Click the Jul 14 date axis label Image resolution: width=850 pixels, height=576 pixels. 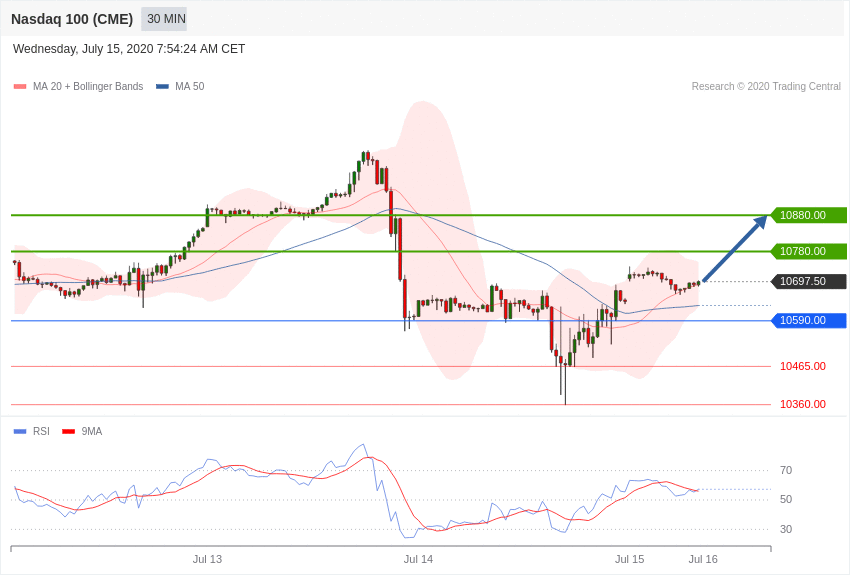(418, 559)
